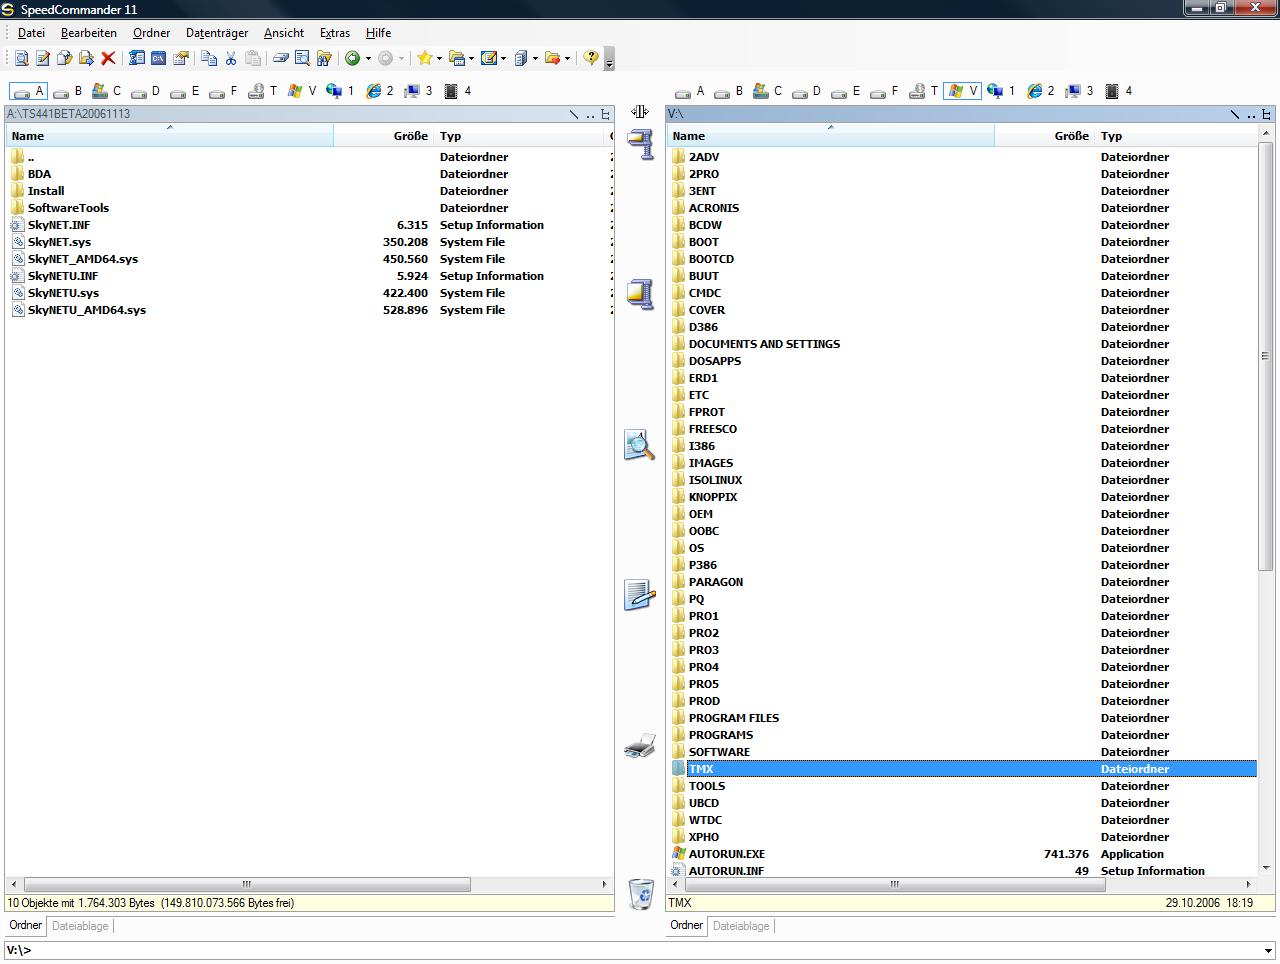Click the green back navigation arrow
This screenshot has height=964, width=1280.
coord(352,59)
